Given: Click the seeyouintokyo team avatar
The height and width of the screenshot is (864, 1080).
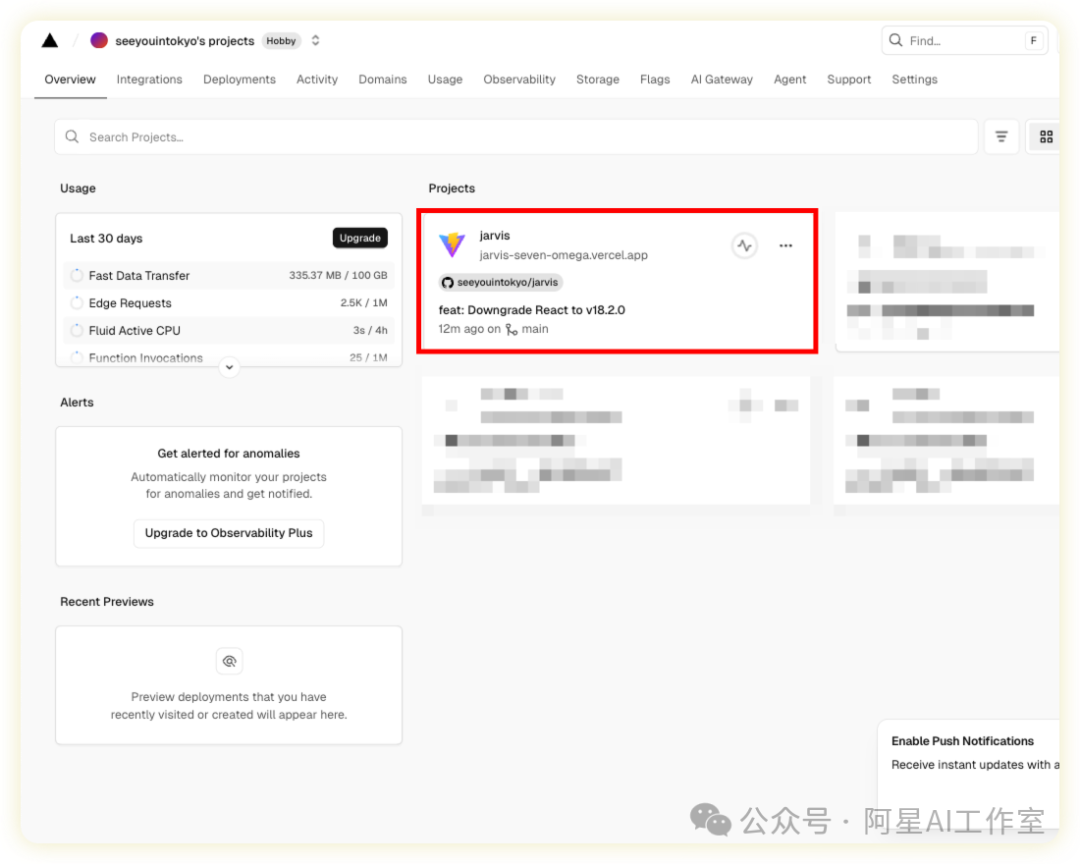Looking at the screenshot, I should coord(99,41).
